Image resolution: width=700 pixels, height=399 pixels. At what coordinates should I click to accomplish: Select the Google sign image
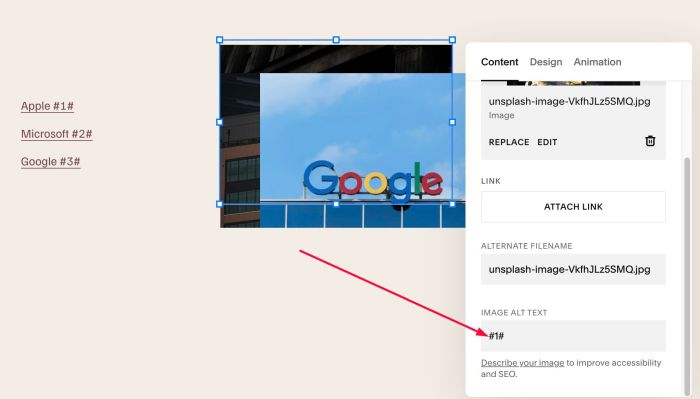pos(362,150)
